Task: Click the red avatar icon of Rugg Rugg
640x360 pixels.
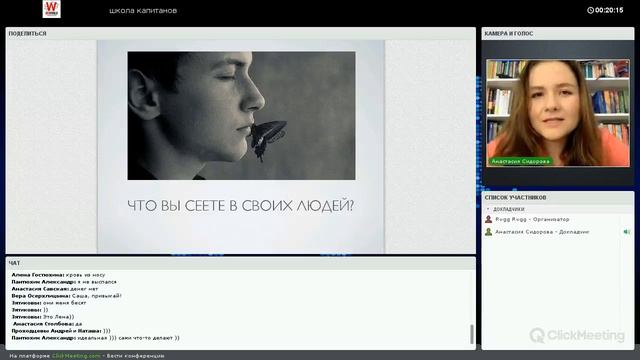Action: [488, 220]
